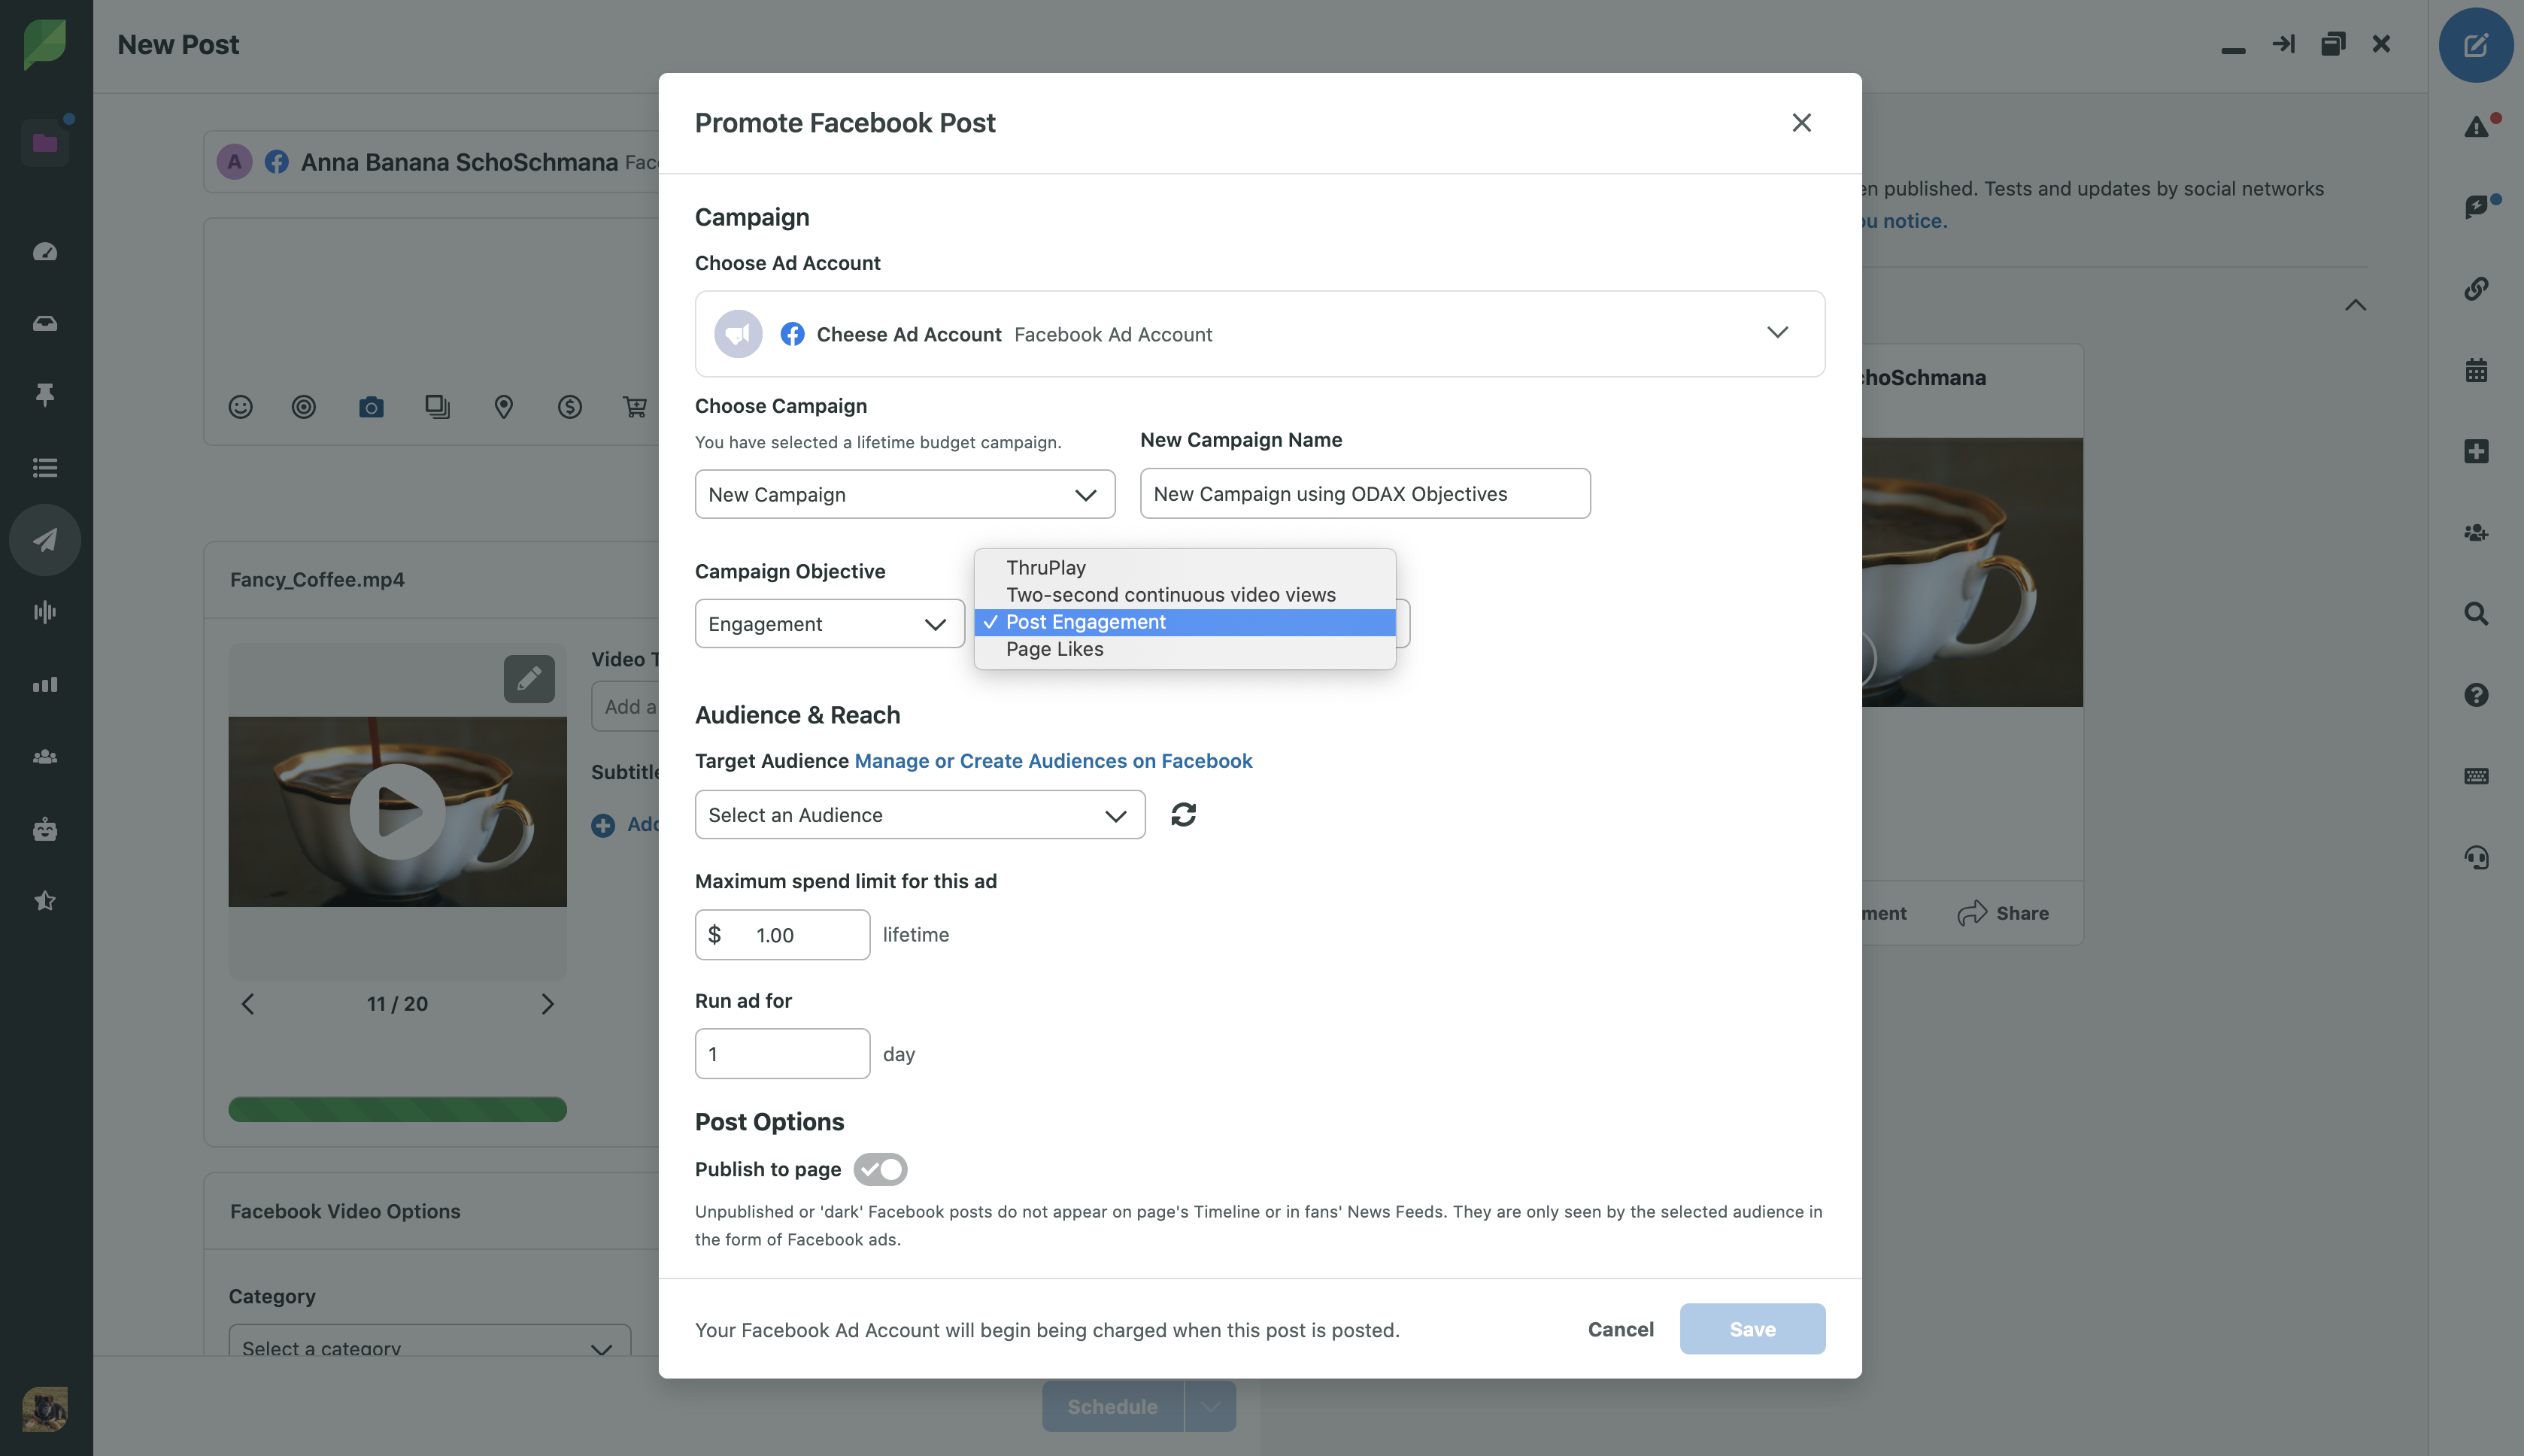The height and width of the screenshot is (1456, 2524).
Task: Click Manage or Create Audiences on Facebook link
Action: [x=1053, y=761]
